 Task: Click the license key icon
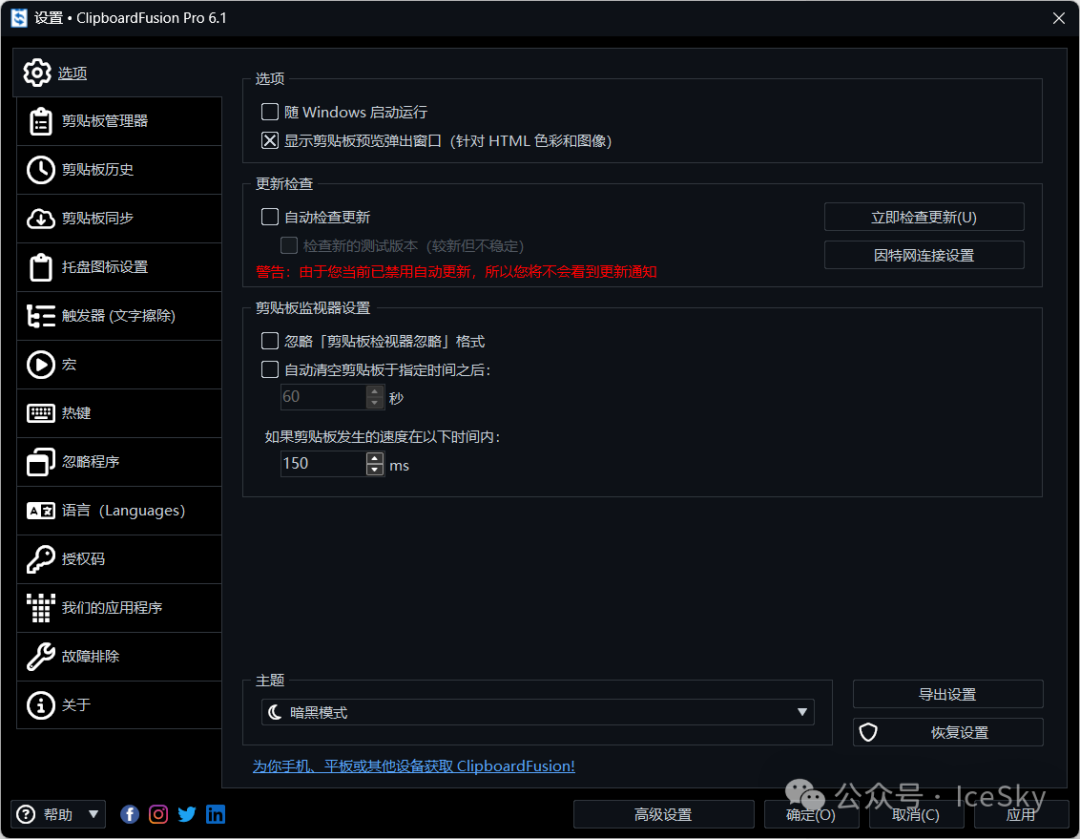click(40, 559)
